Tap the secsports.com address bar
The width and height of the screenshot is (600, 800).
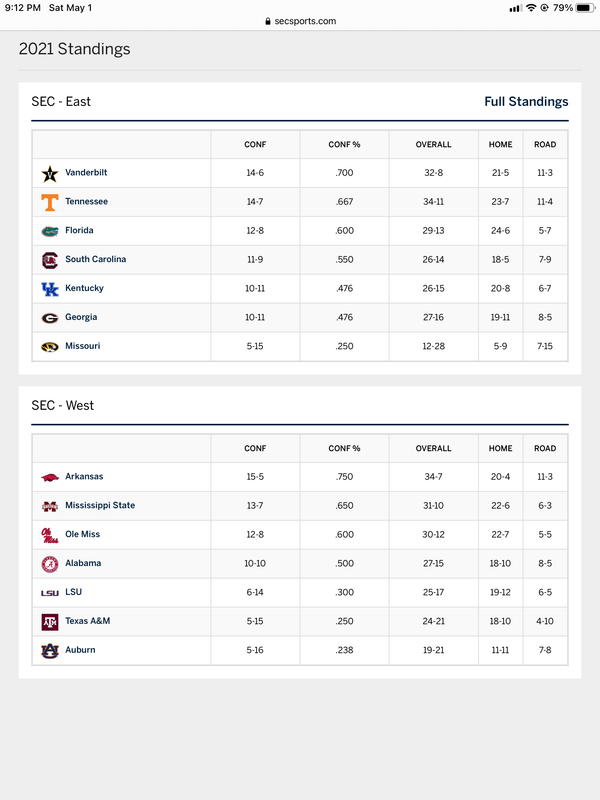pyautogui.click(x=300, y=21)
